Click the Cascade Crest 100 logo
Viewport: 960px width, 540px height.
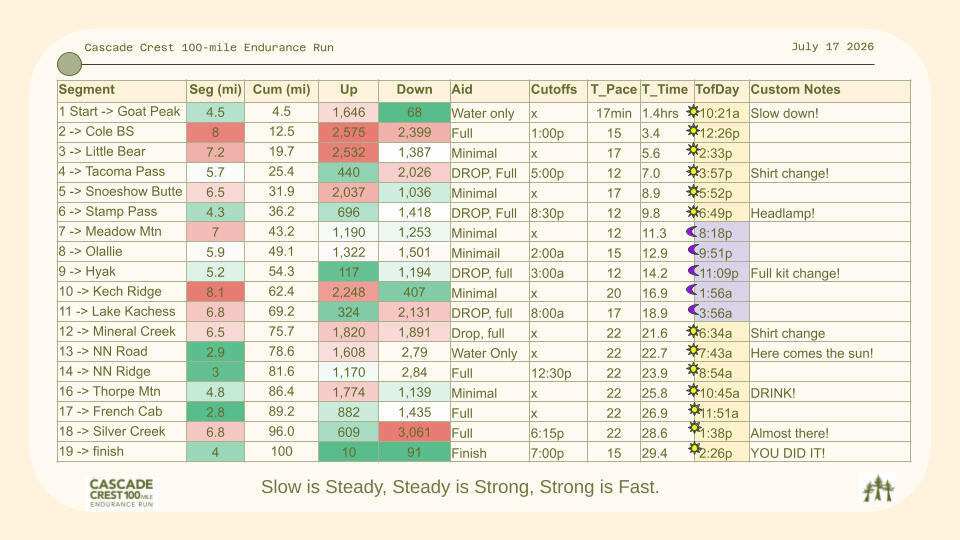pos(121,492)
